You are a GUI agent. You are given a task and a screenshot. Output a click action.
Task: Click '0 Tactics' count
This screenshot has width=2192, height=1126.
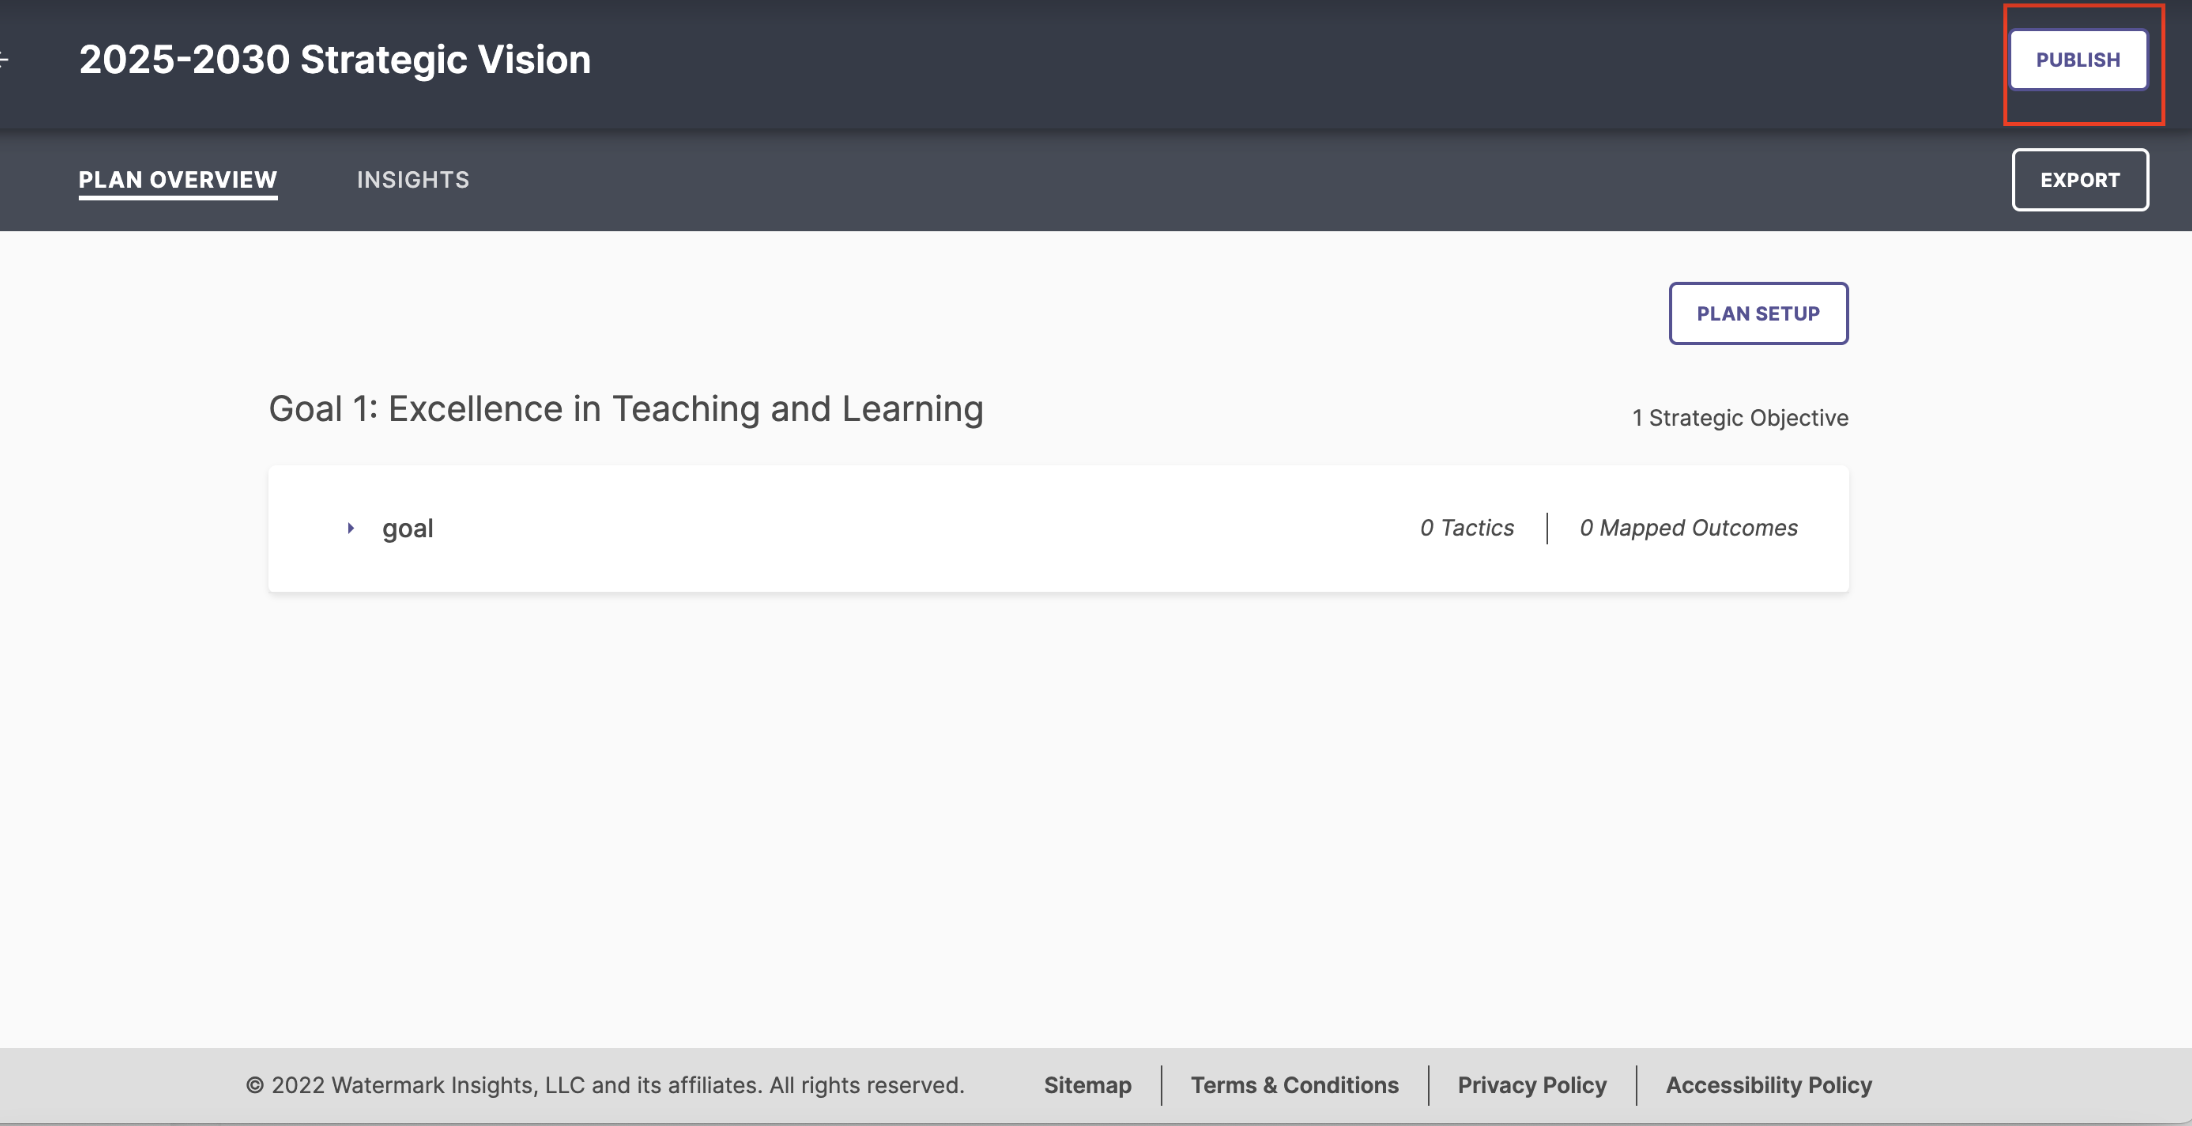[1467, 528]
